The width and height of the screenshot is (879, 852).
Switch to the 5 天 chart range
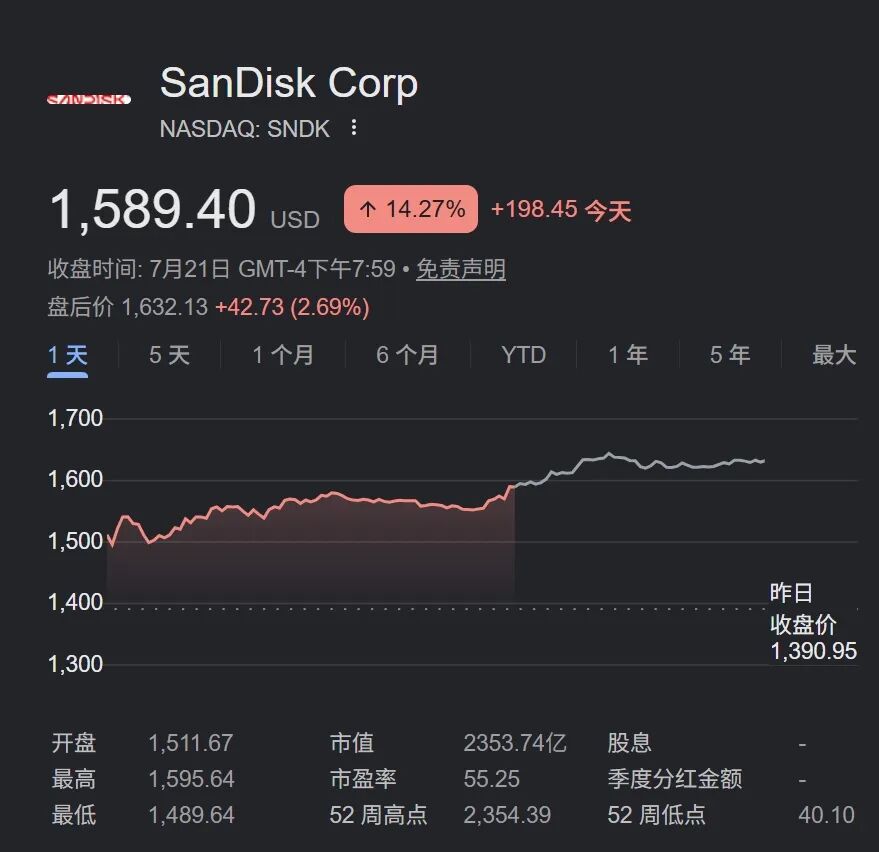pos(169,355)
